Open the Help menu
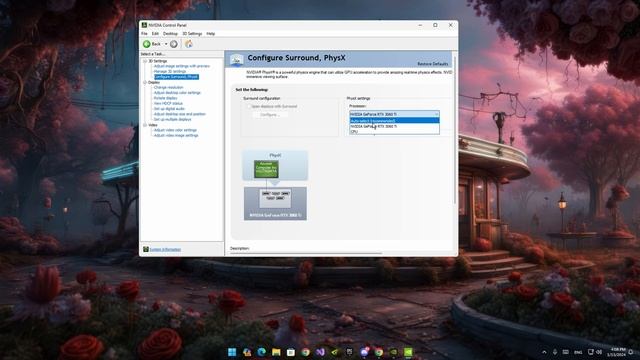 211,33
